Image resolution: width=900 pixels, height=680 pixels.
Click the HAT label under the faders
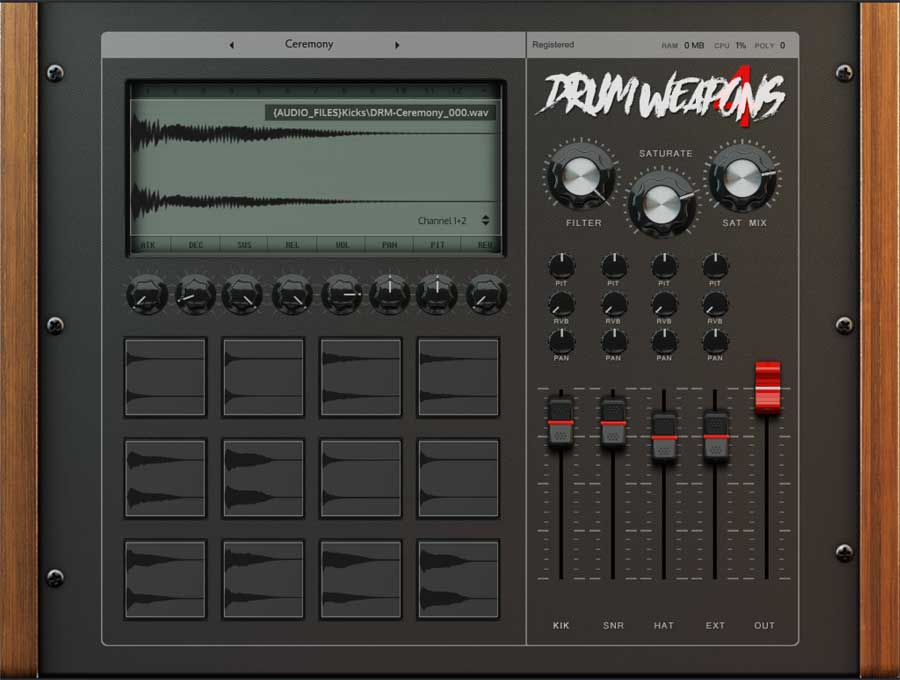664,625
